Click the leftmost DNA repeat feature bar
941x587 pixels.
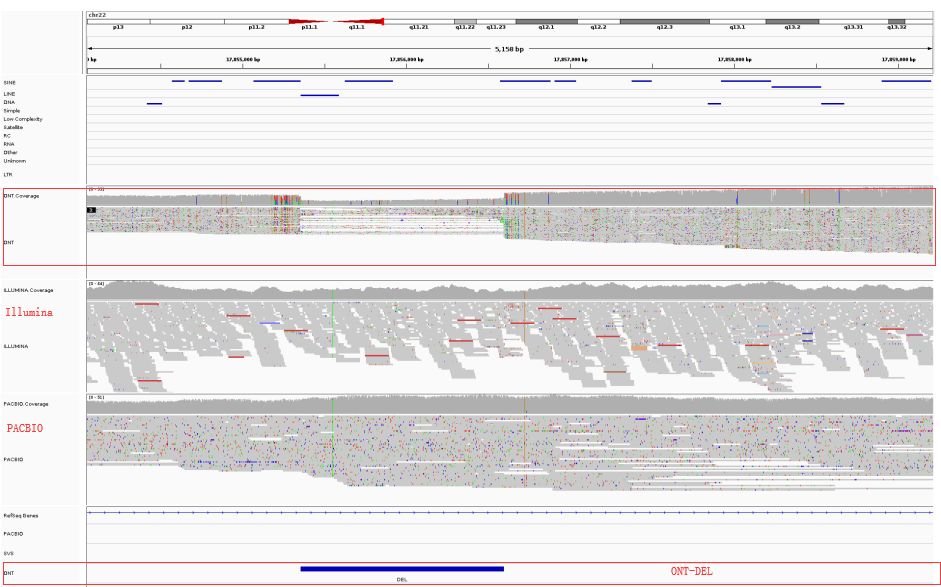coord(154,103)
